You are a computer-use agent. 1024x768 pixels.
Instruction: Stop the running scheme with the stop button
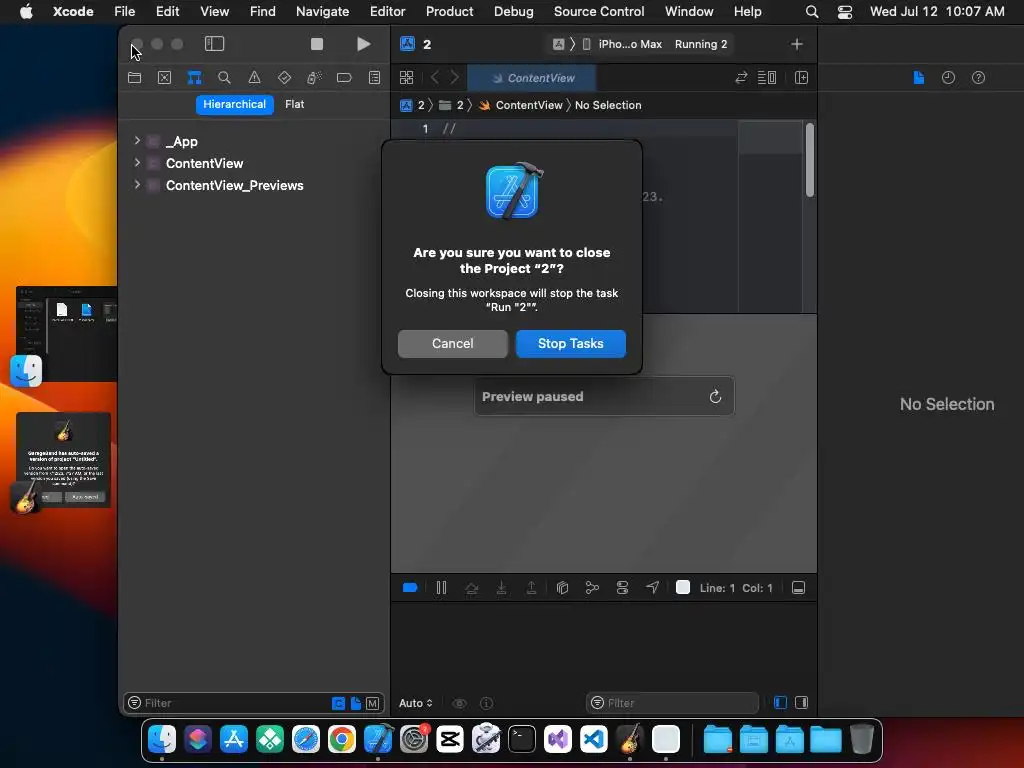(x=317, y=44)
